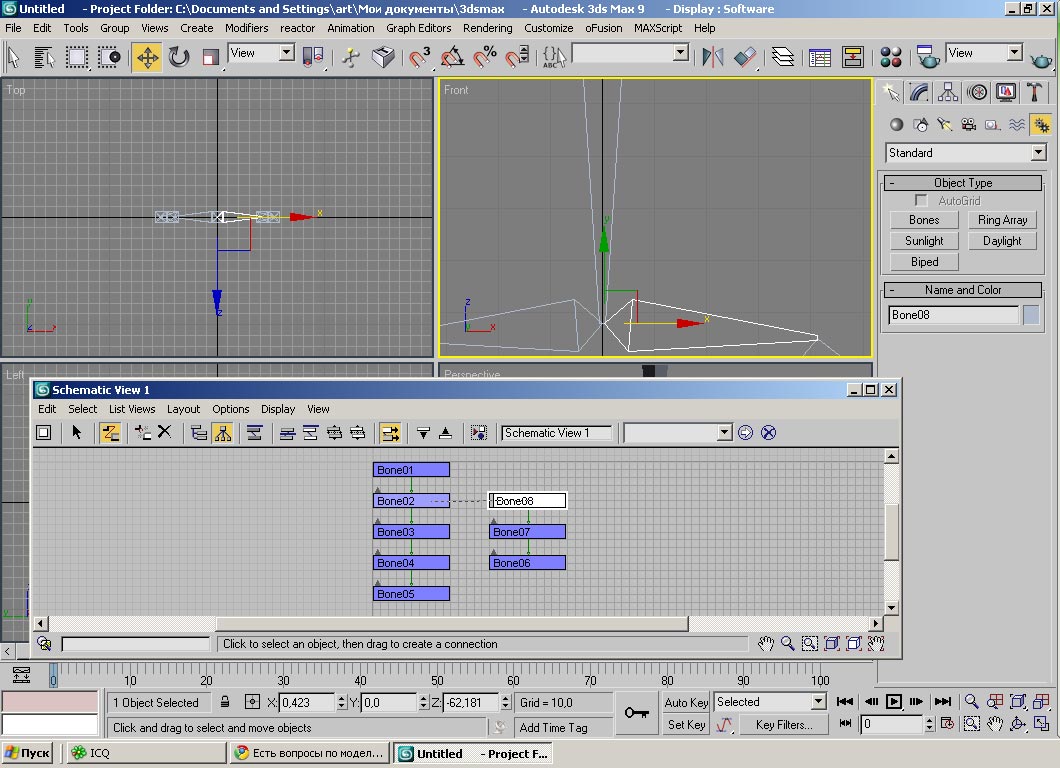Open the Layout menu in Schematic View
Image resolution: width=1060 pixels, height=768 pixels.
click(183, 409)
